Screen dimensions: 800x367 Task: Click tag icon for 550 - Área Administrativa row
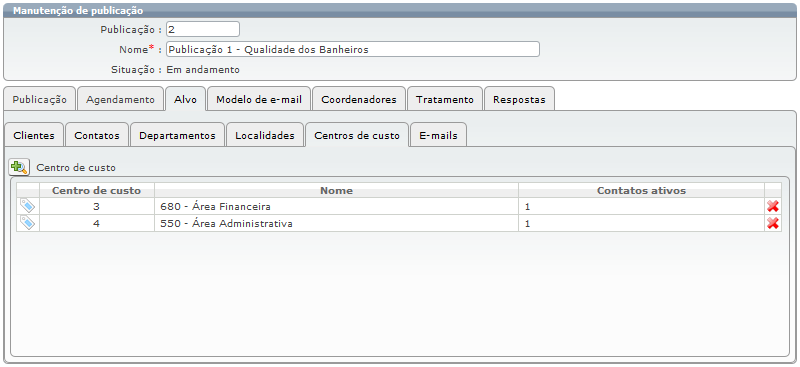(28, 223)
